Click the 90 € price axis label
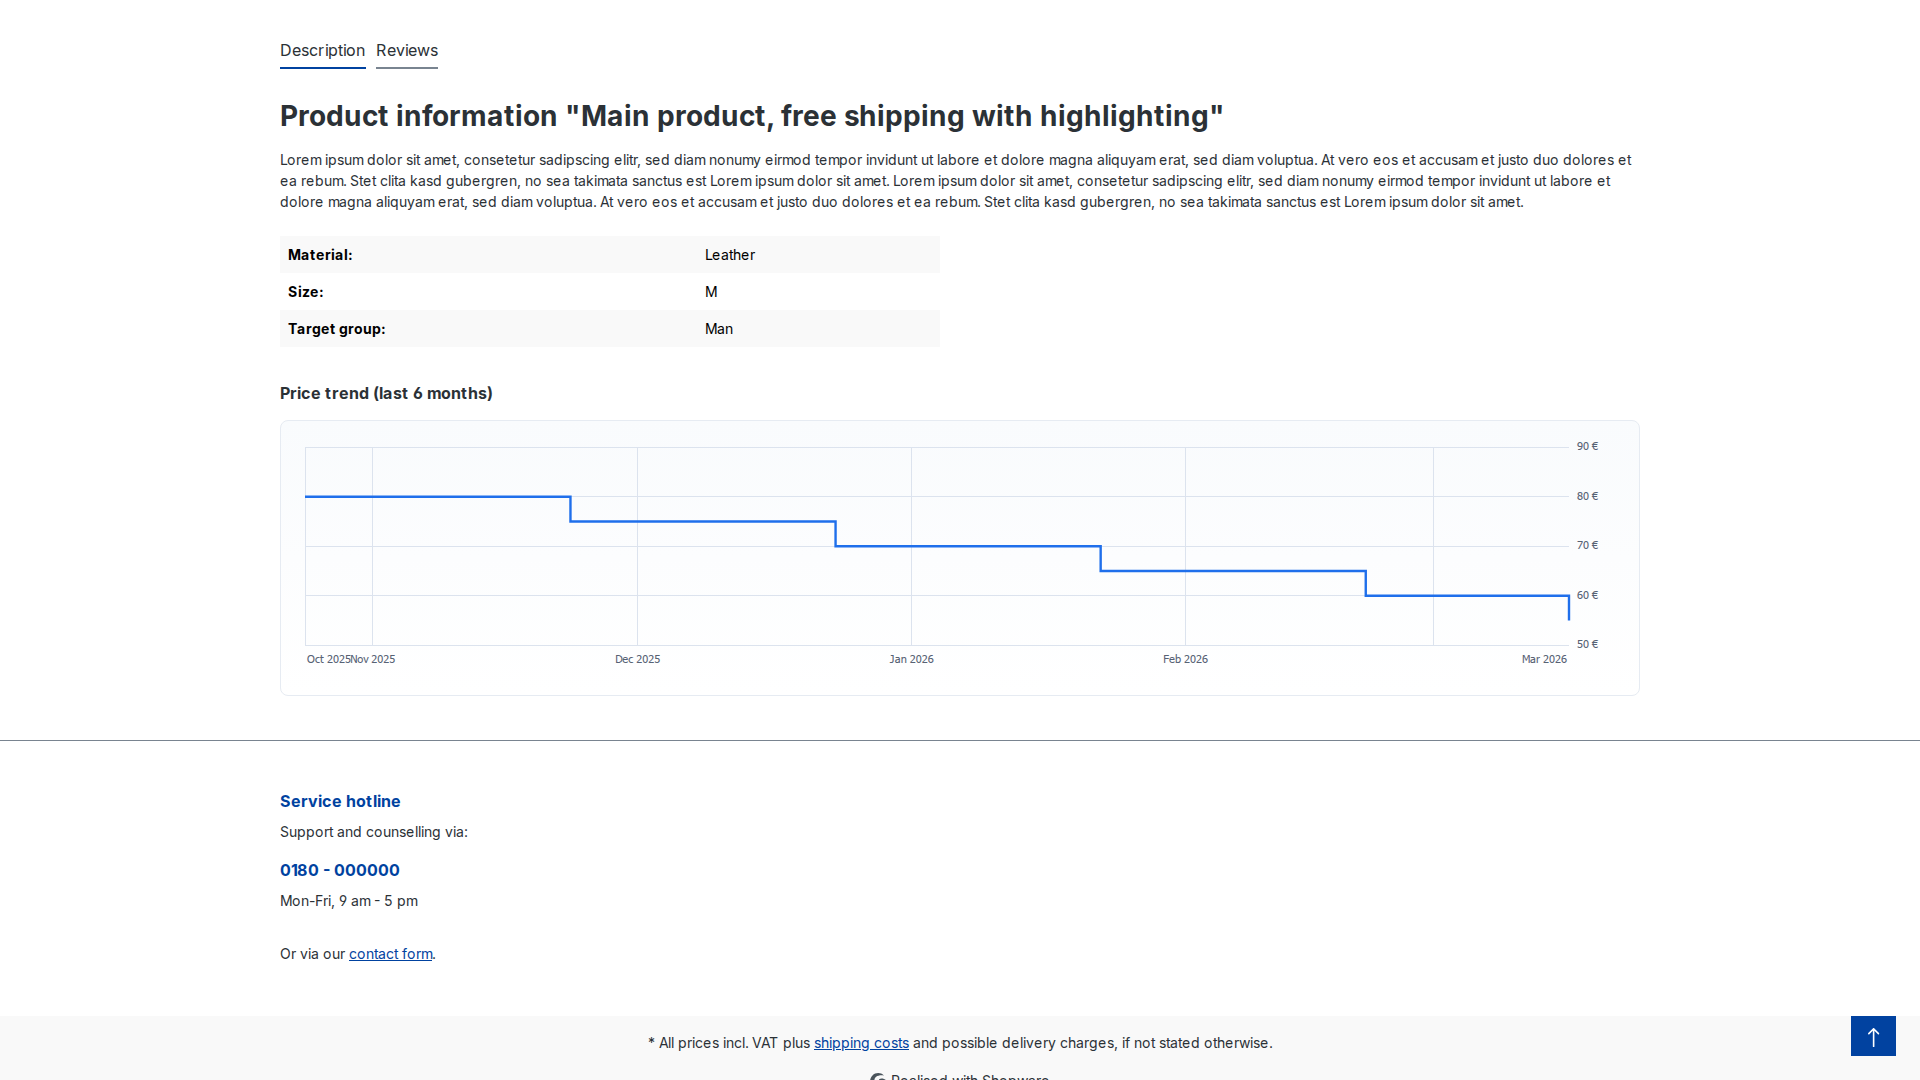 [1587, 446]
